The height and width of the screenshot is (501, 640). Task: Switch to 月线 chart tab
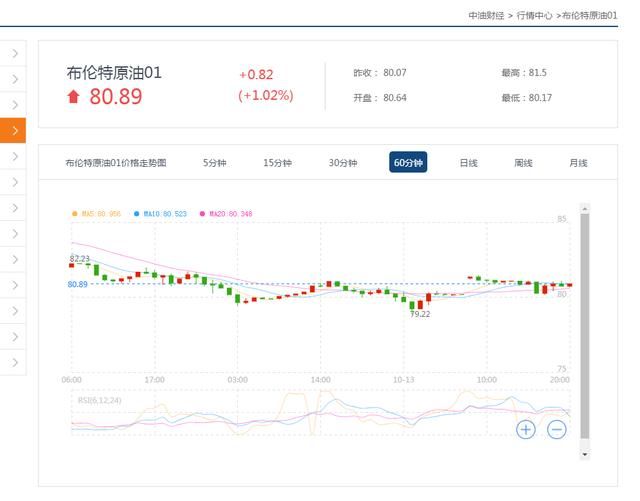pyautogui.click(x=578, y=163)
